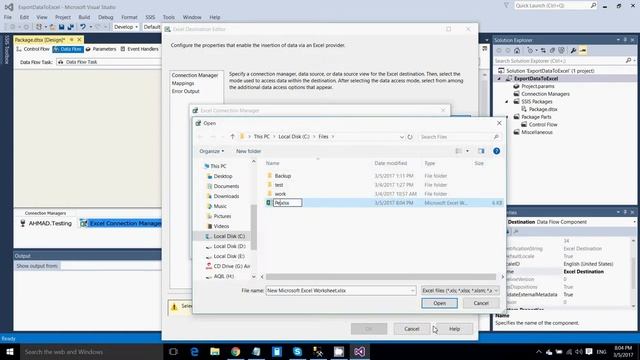Select Pictures in the navigation pane
This screenshot has width=640, height=360.
(x=222, y=216)
